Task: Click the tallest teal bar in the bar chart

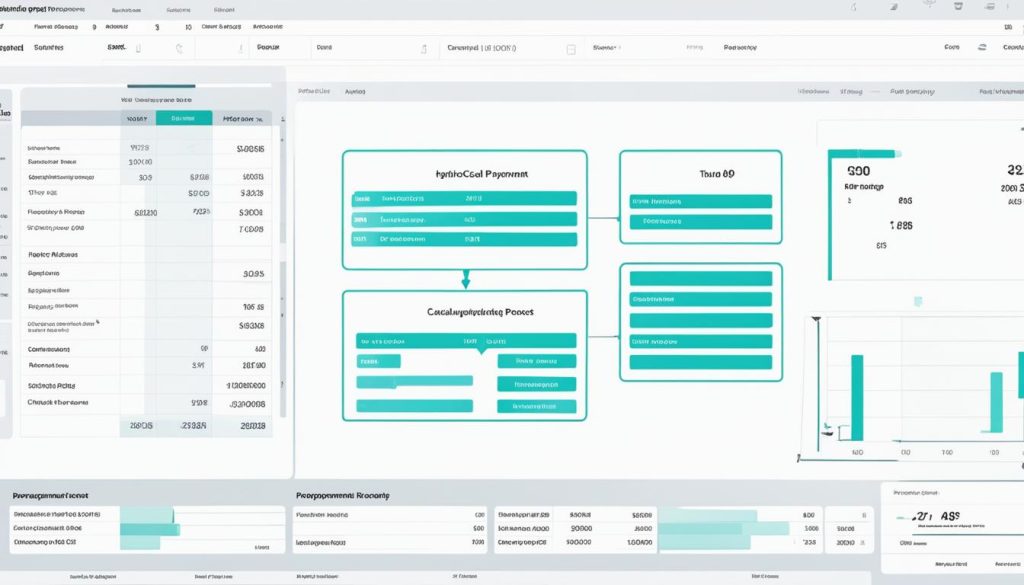Action: tap(857, 397)
